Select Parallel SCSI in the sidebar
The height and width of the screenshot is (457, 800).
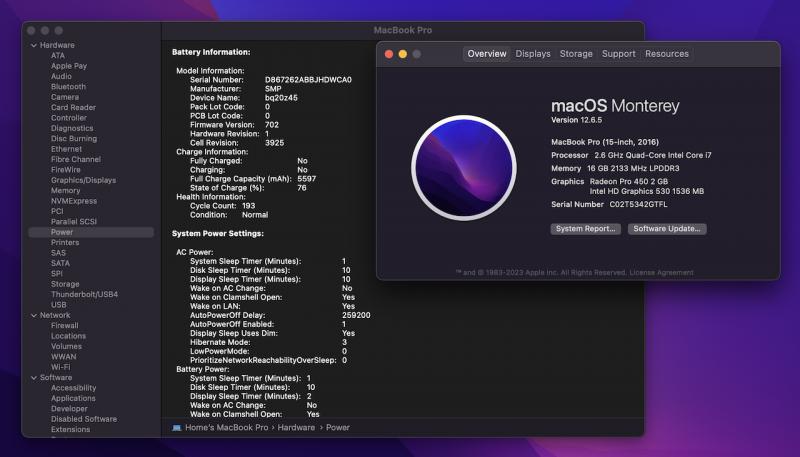pyautogui.click(x=74, y=222)
